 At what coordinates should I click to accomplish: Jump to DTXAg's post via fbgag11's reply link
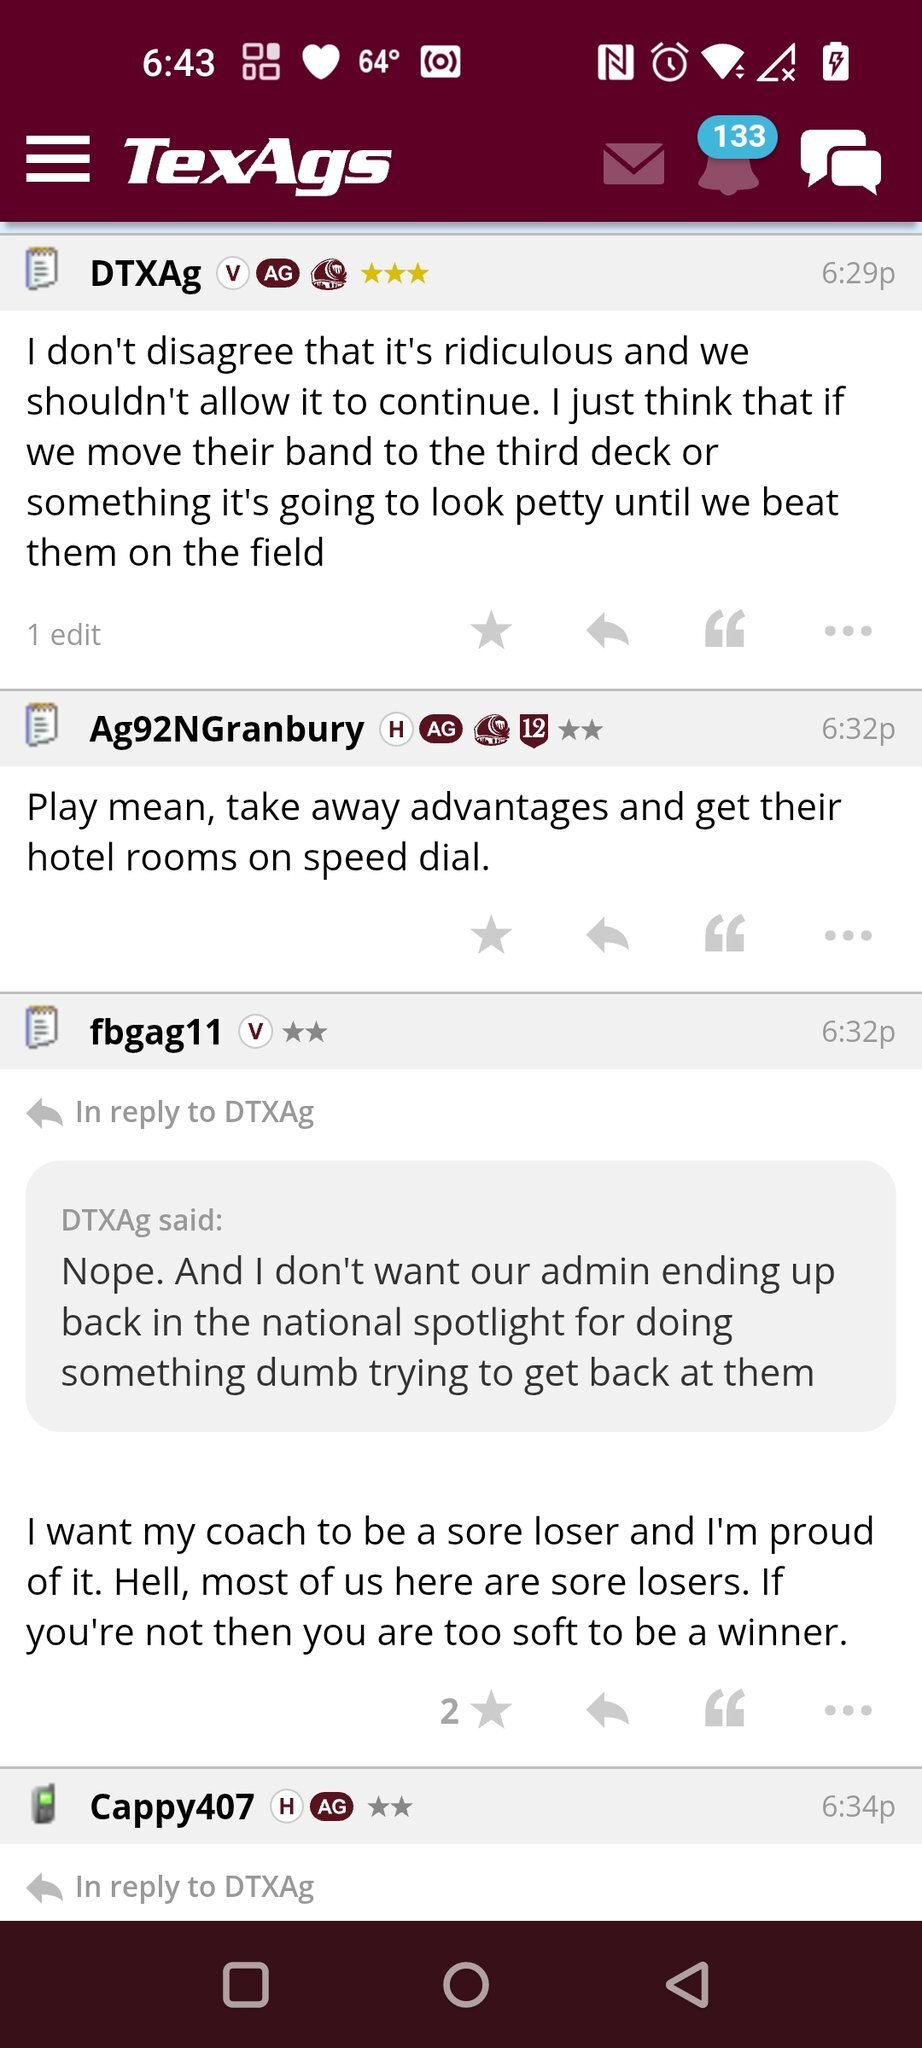(x=194, y=1112)
